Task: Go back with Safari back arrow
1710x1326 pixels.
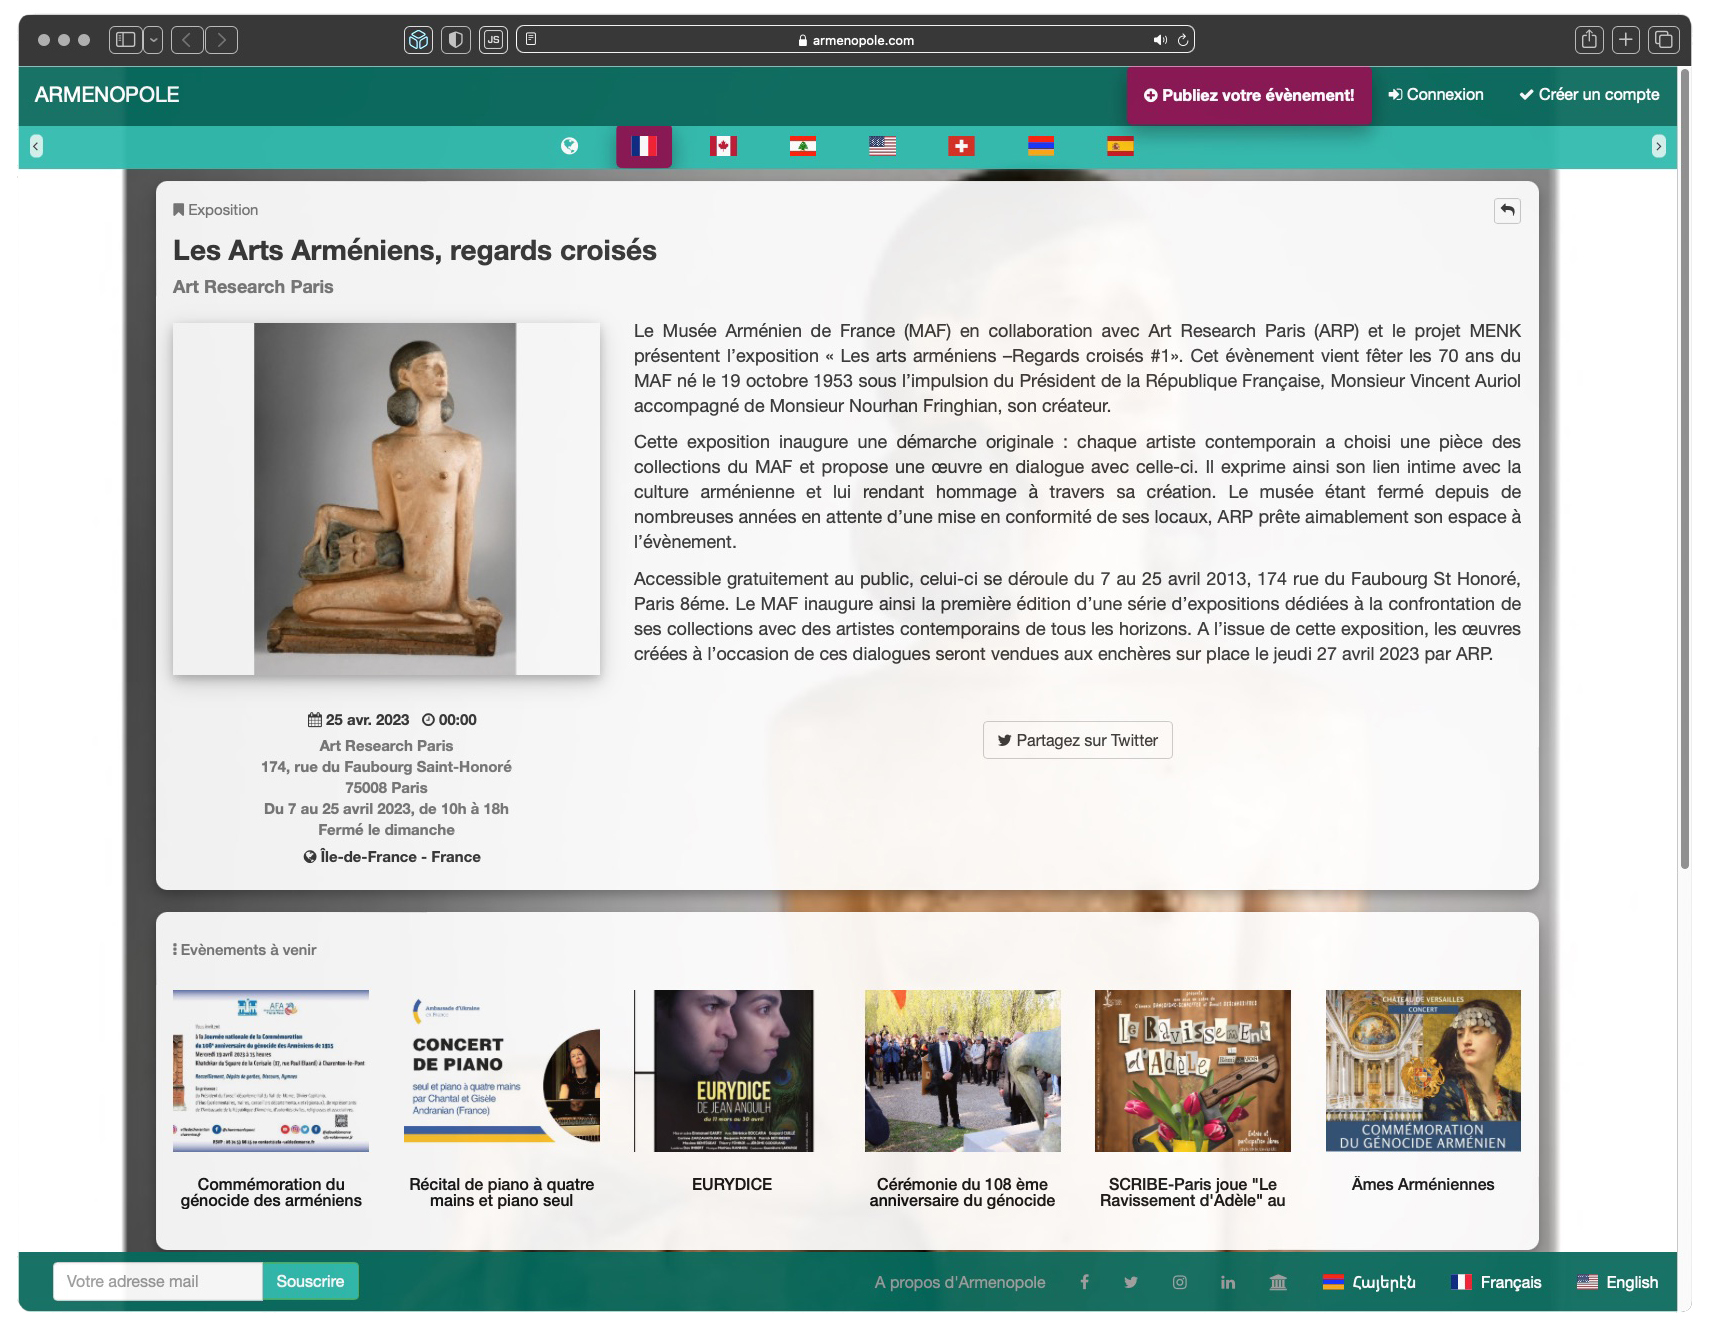Action: (187, 40)
